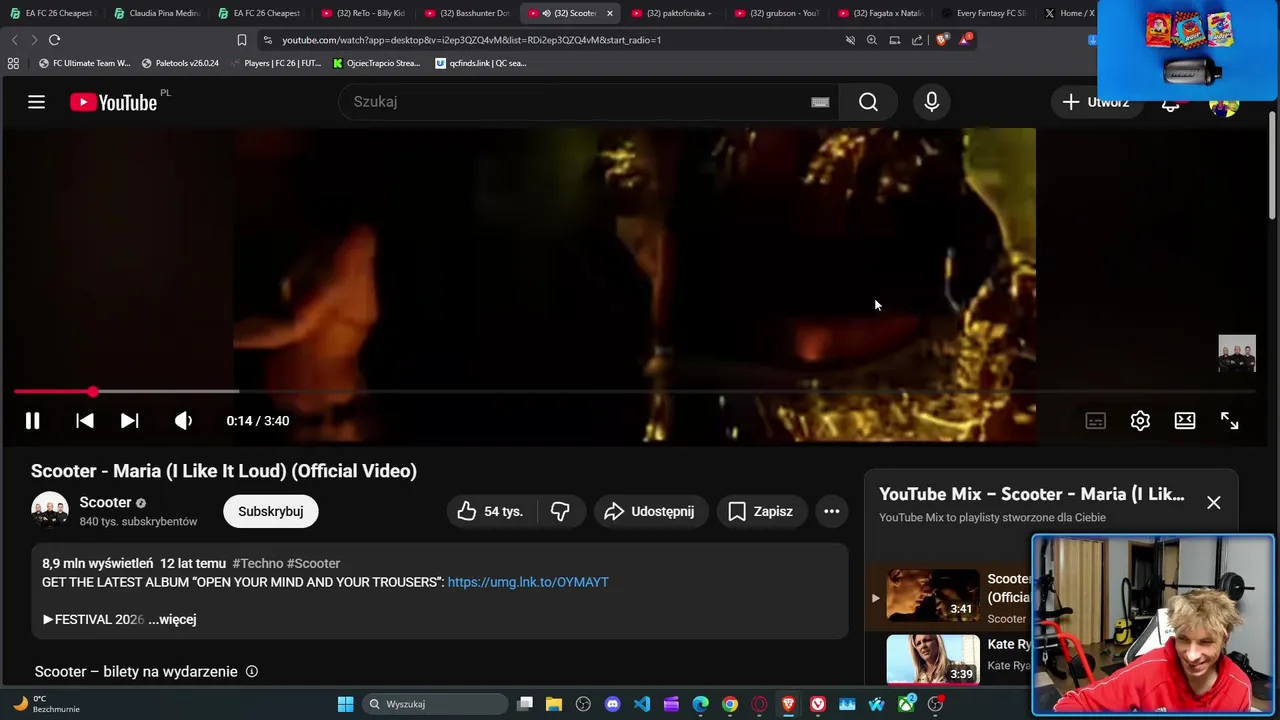This screenshot has width=1280, height=720.
Task: Open Discord from taskbar
Action: click(612, 704)
